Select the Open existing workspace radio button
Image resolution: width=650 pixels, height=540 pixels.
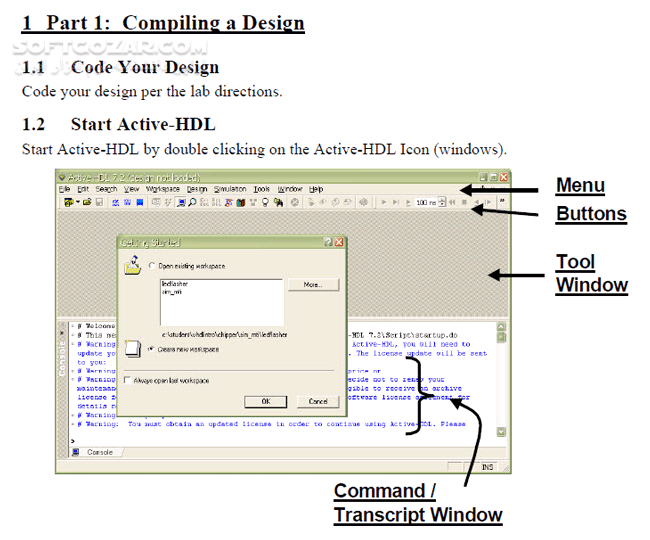(x=152, y=266)
